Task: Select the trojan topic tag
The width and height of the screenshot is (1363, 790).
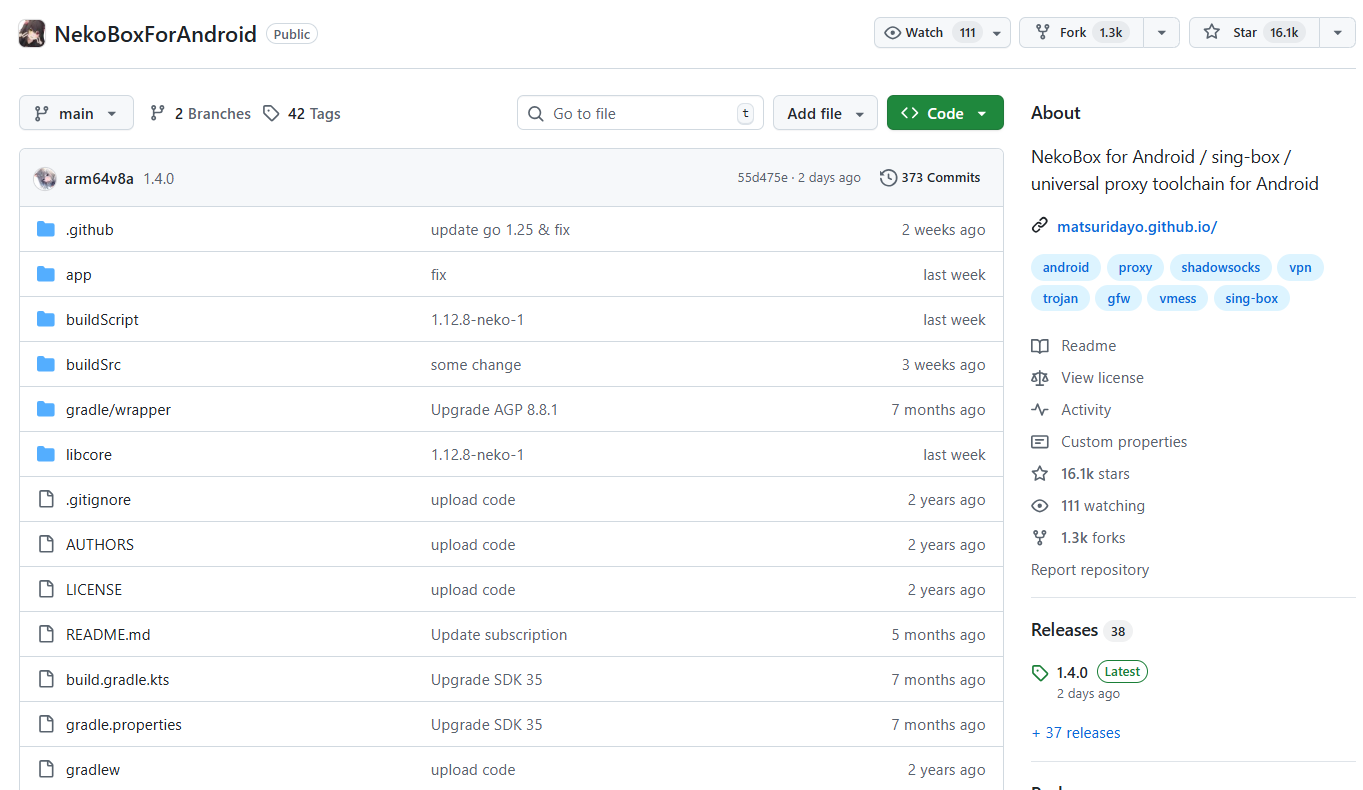Action: coord(1061,298)
